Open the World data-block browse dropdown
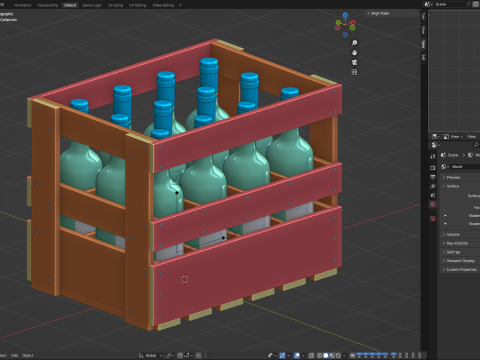480x360 pixels. coord(445,167)
